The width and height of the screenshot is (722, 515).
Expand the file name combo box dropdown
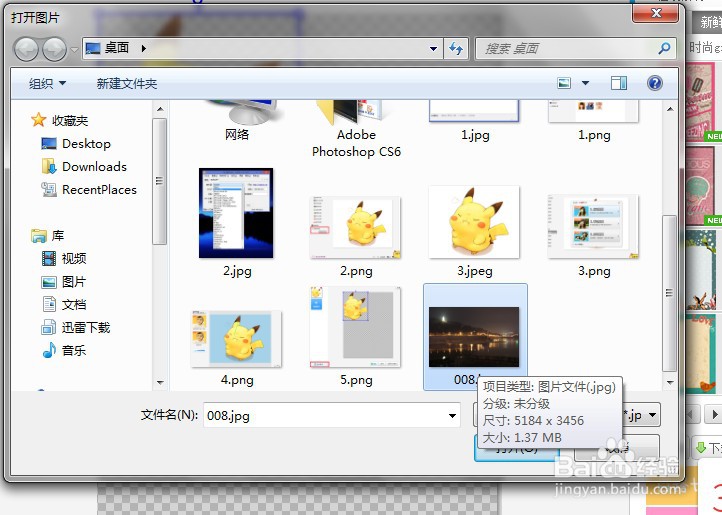pos(452,416)
